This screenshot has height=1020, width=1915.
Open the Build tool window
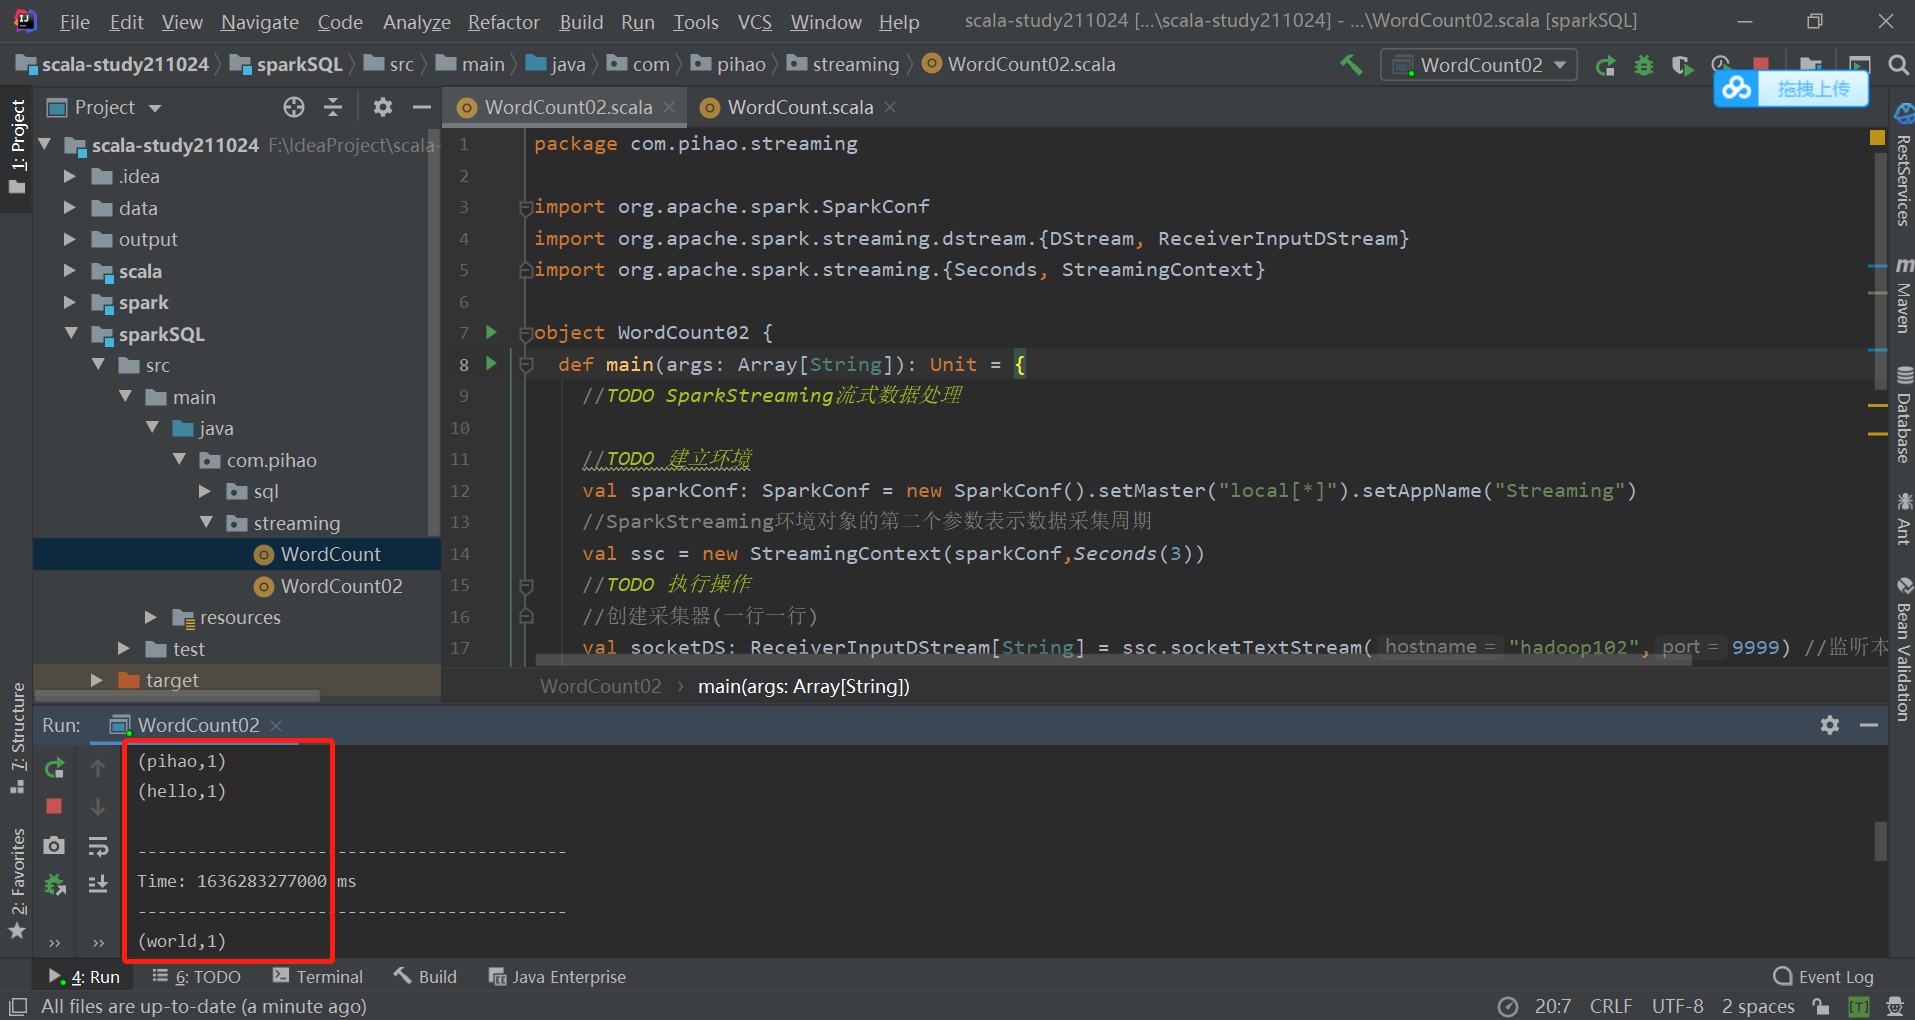tap(426, 977)
